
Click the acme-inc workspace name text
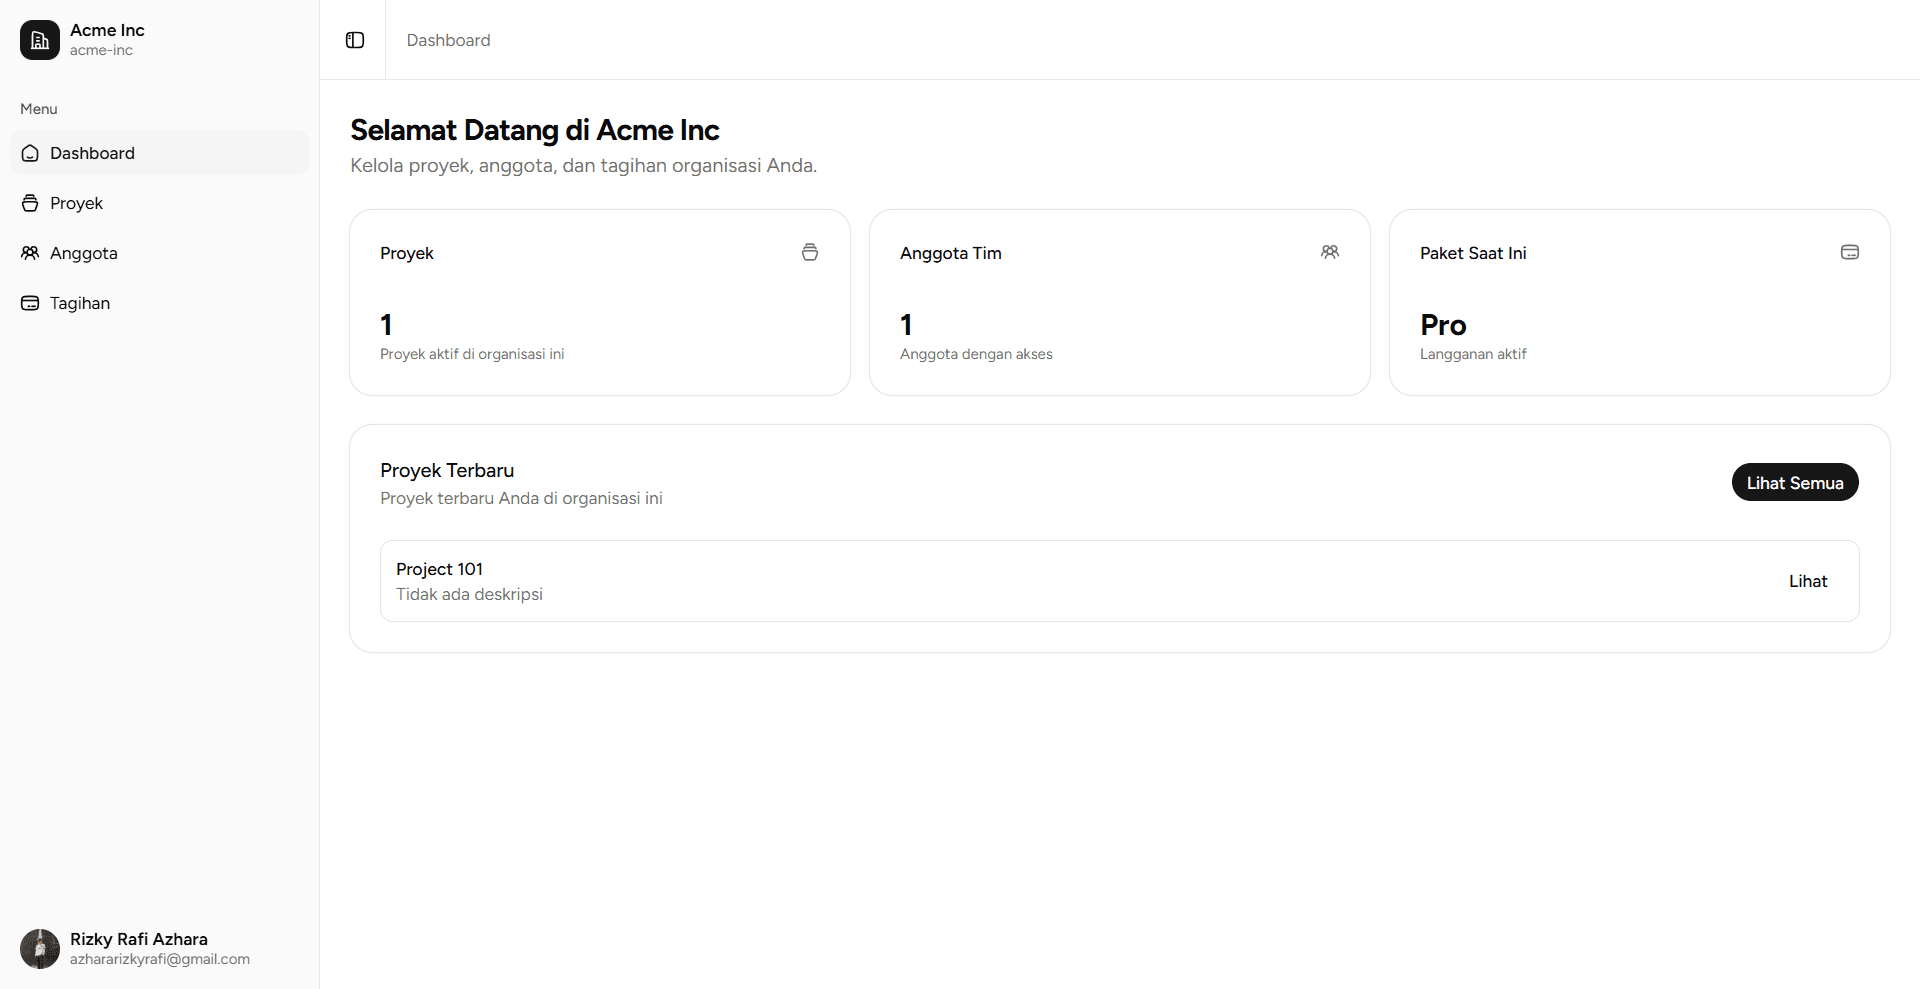(x=103, y=49)
